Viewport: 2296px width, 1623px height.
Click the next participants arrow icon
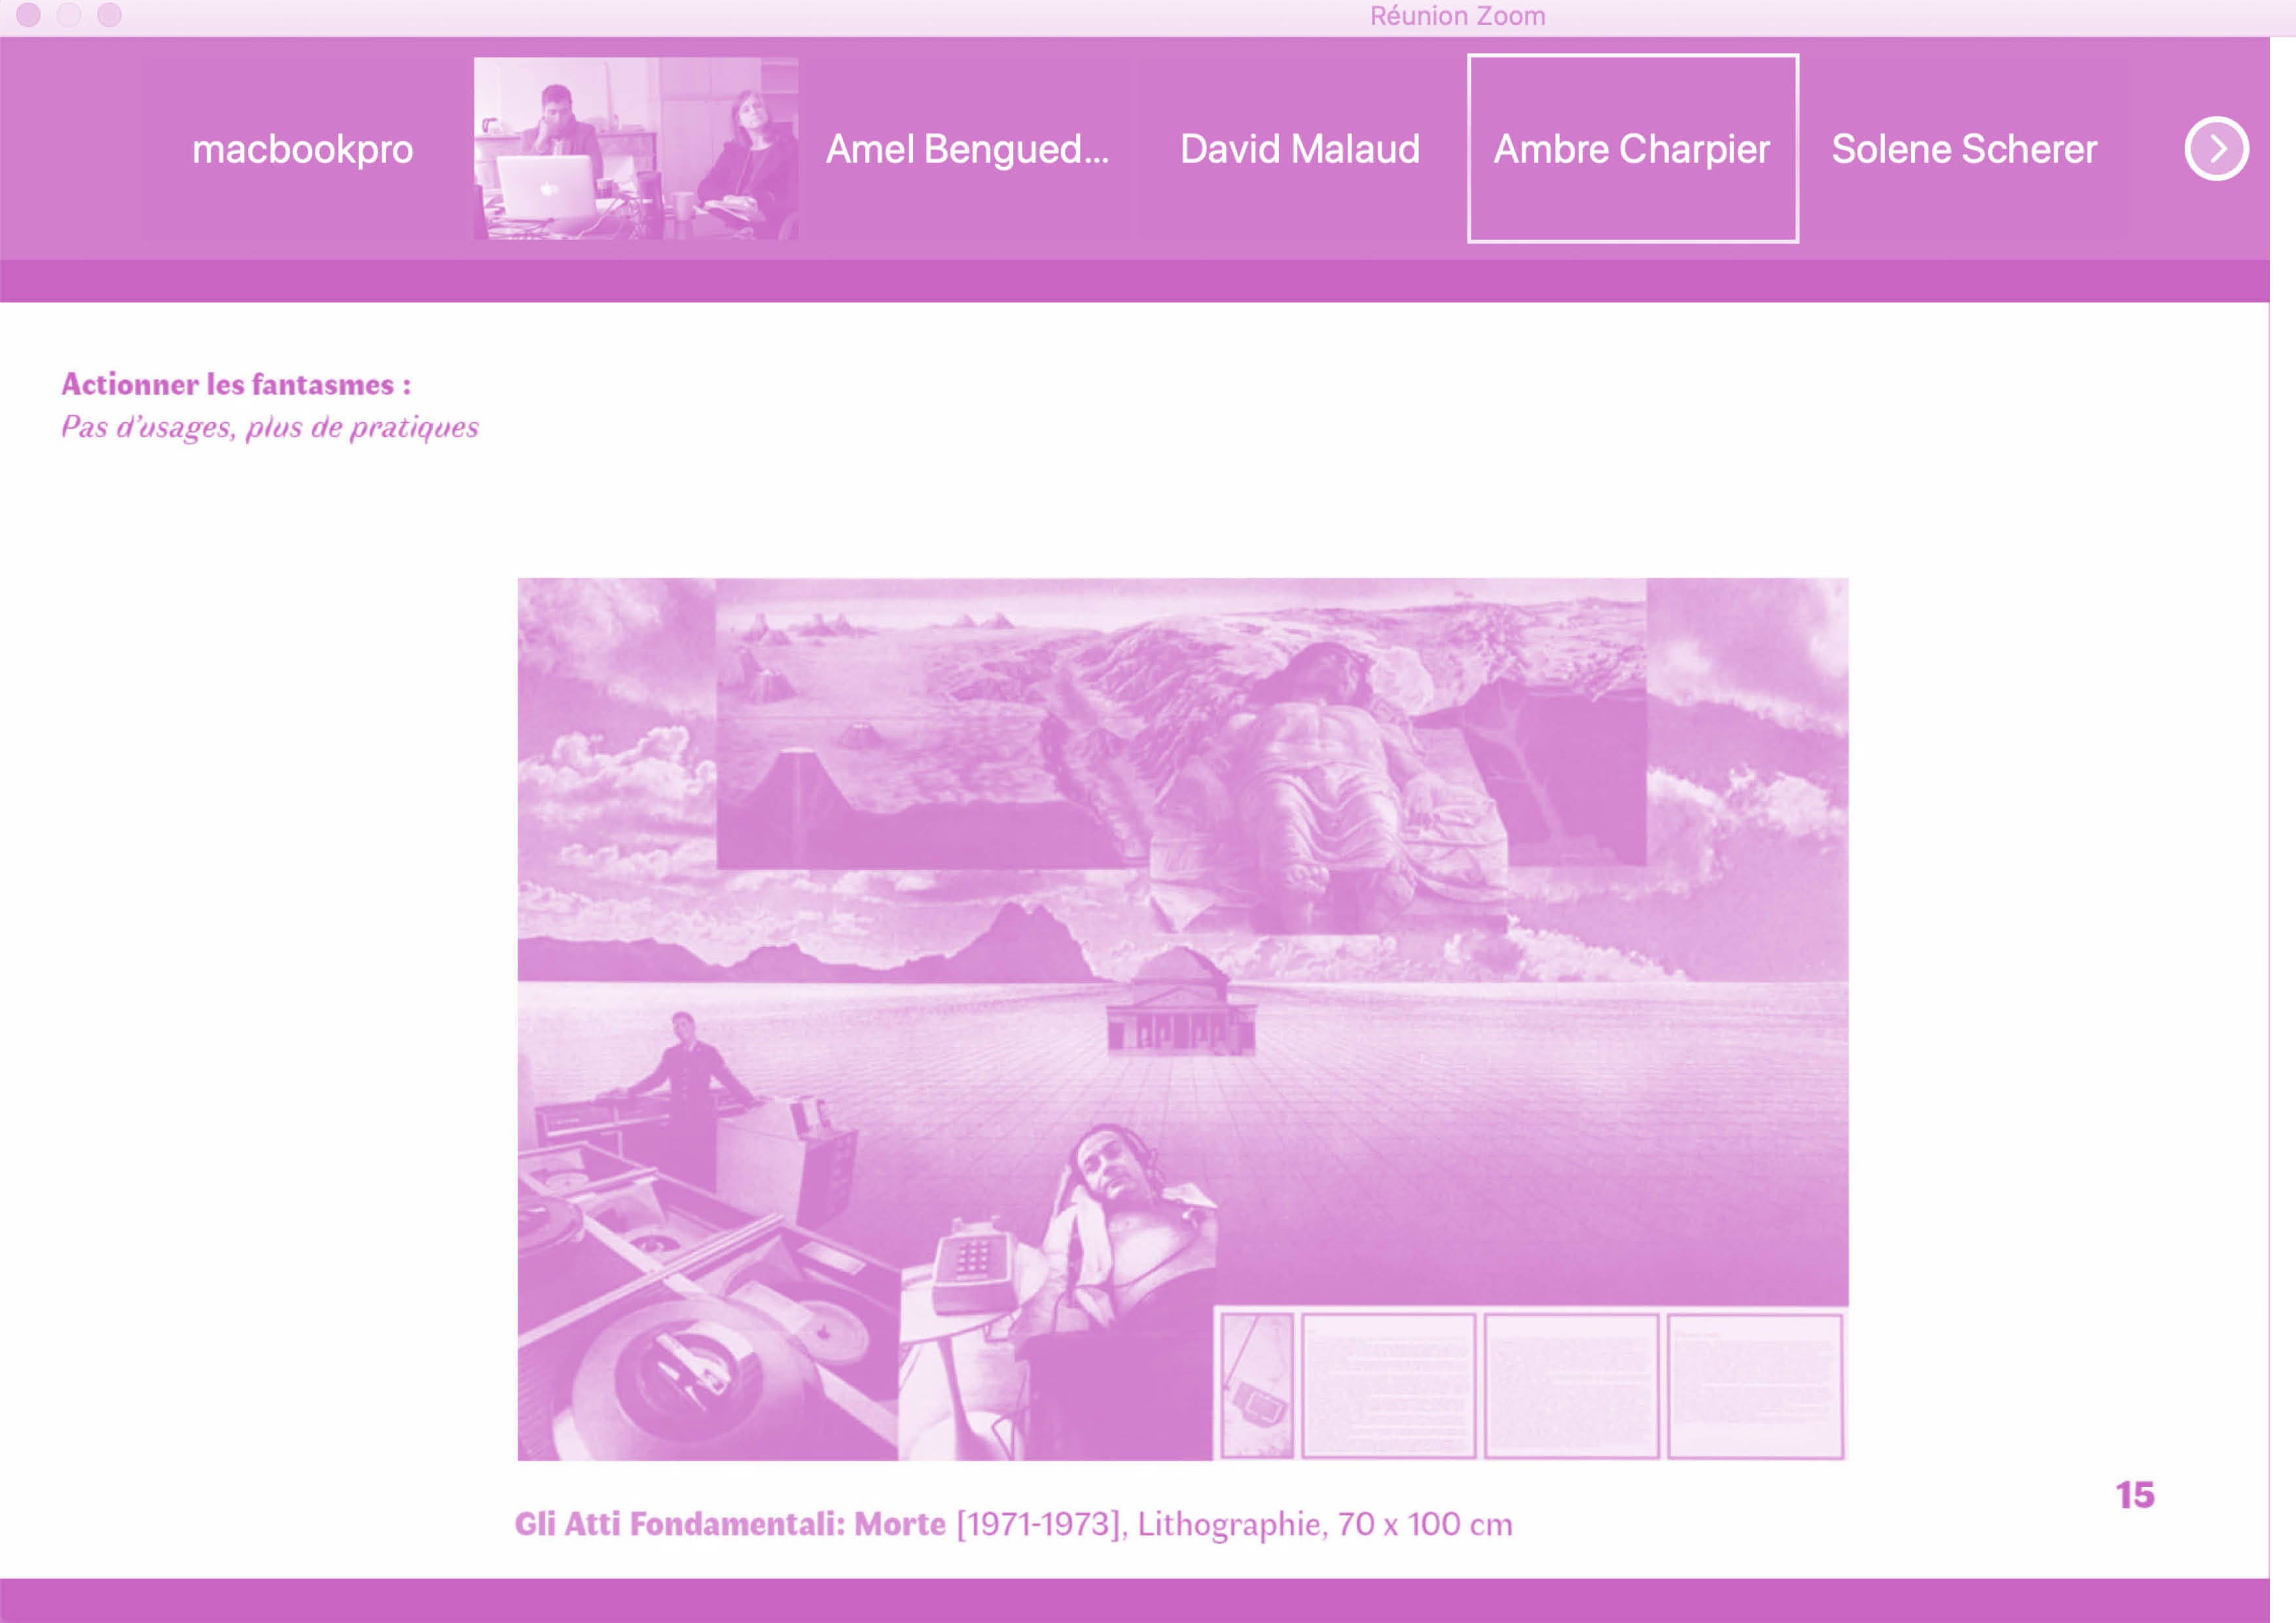2216,149
